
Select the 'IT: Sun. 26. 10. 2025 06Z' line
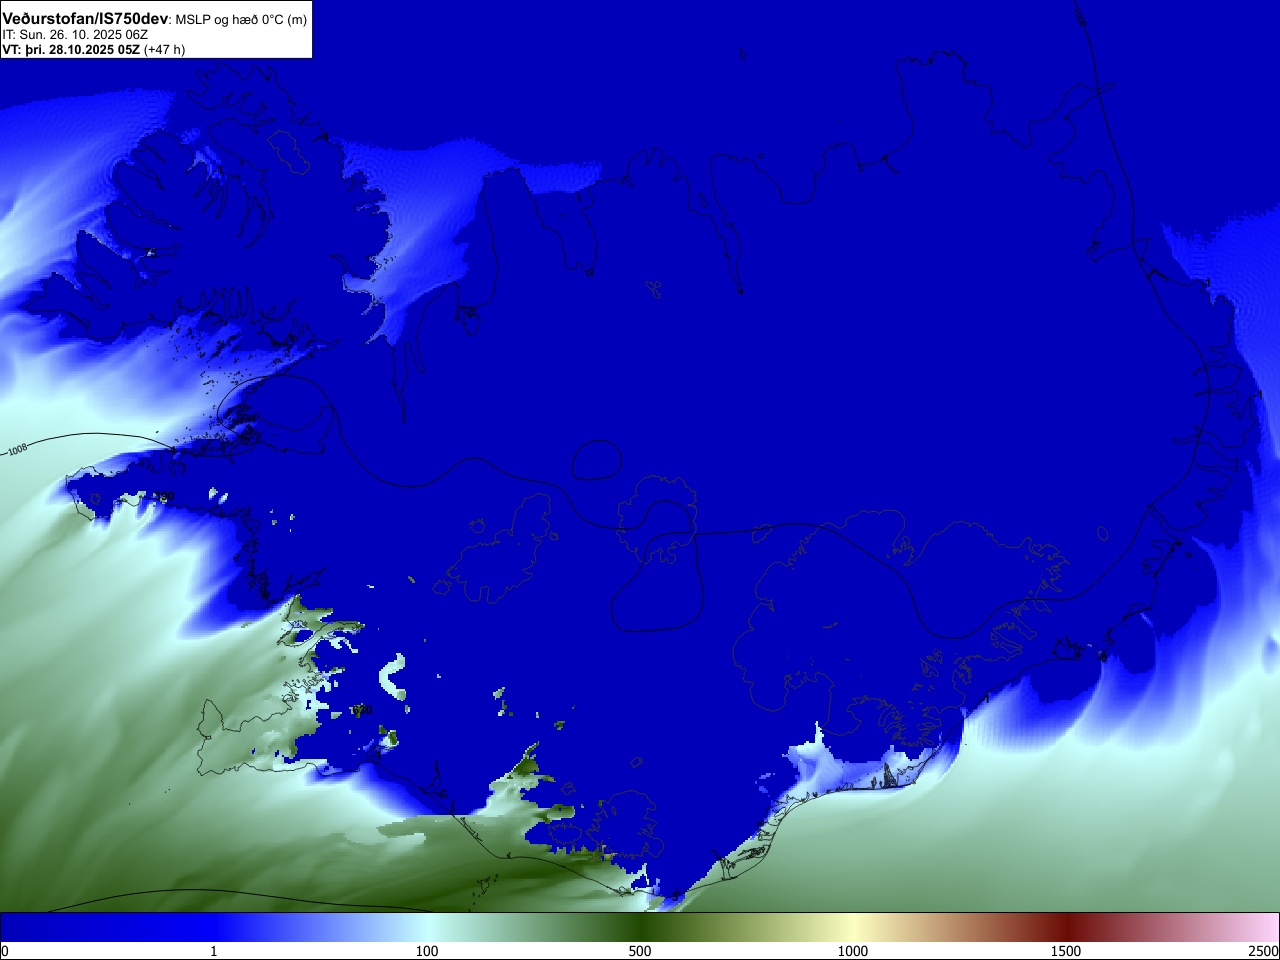(x=75, y=35)
